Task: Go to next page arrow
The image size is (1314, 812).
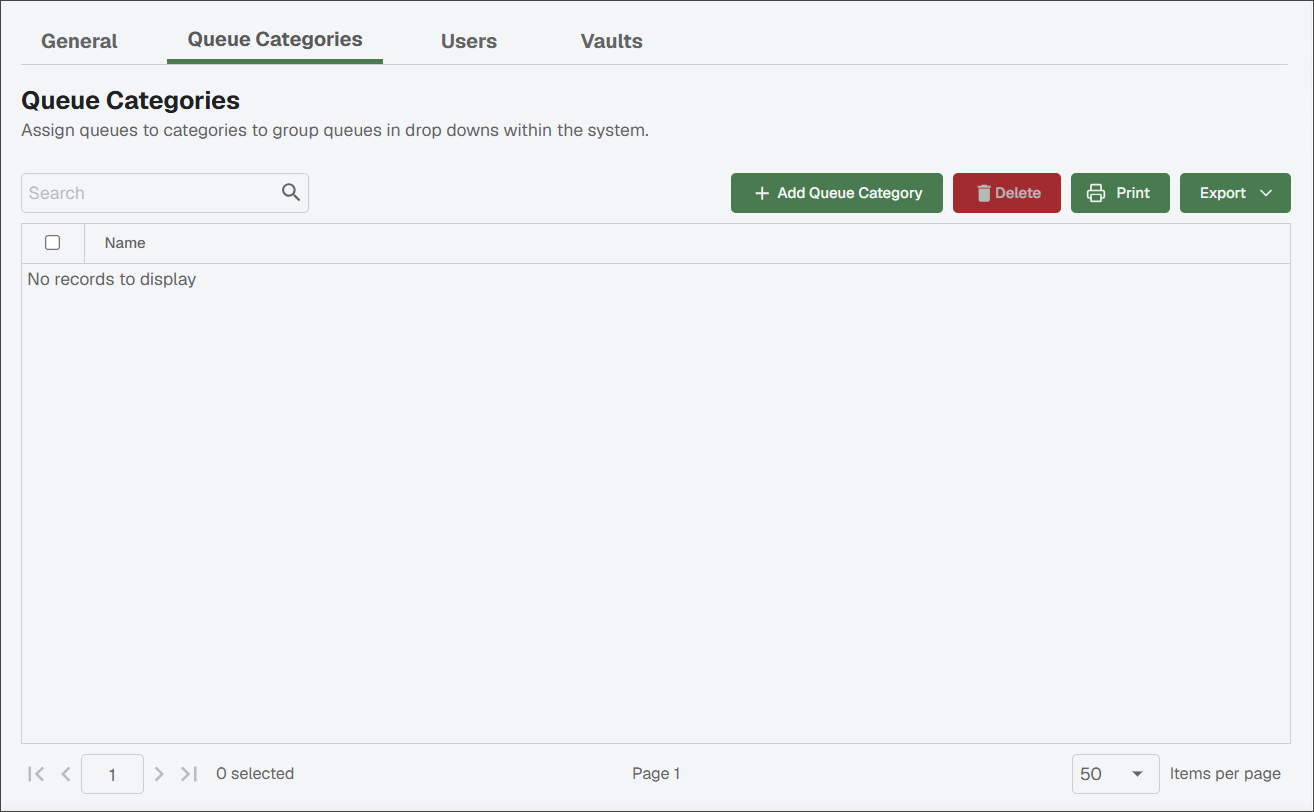Action: coord(159,774)
